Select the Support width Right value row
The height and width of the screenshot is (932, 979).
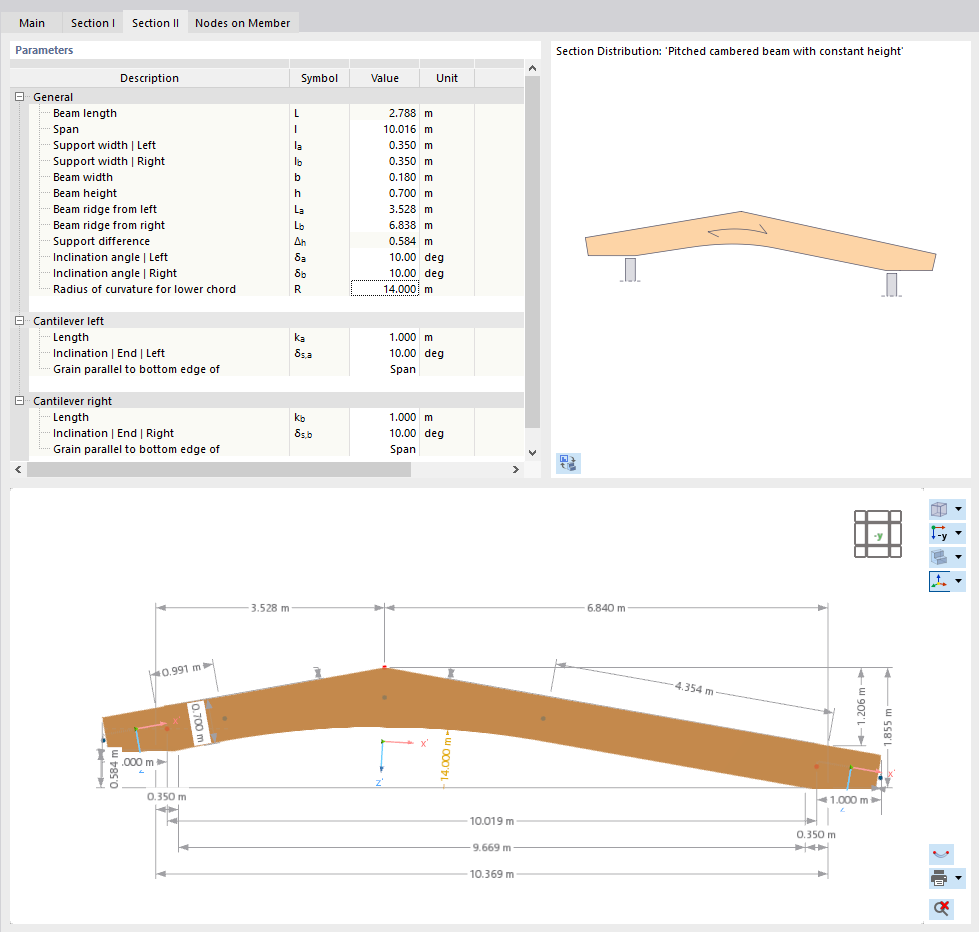coord(385,161)
